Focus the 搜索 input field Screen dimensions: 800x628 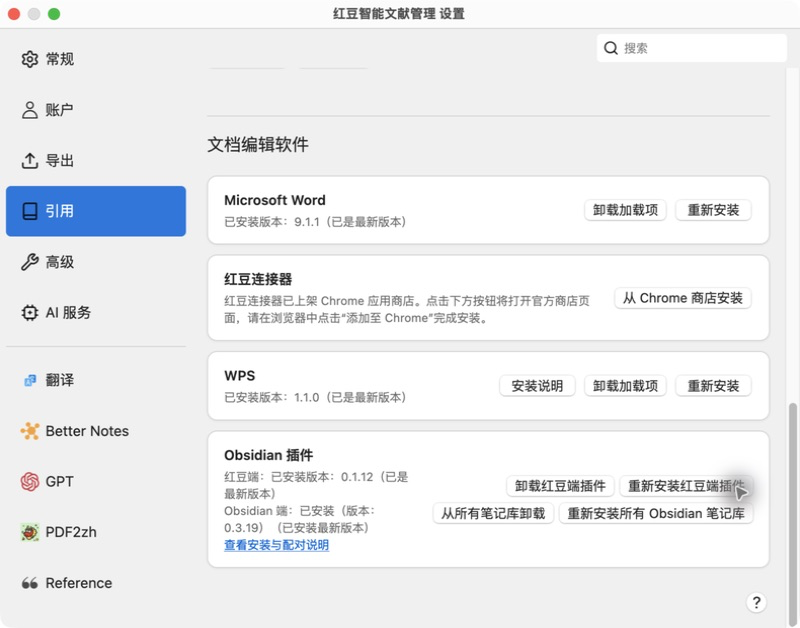pos(691,48)
